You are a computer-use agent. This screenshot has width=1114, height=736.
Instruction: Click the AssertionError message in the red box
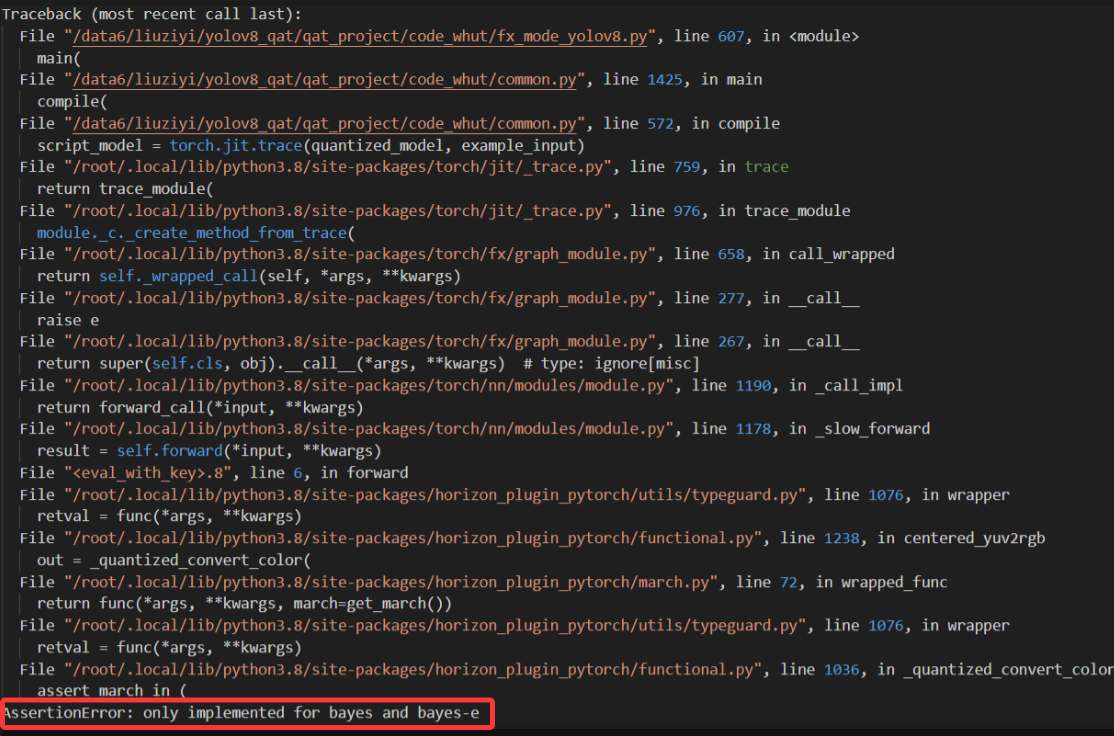[x=247, y=714]
